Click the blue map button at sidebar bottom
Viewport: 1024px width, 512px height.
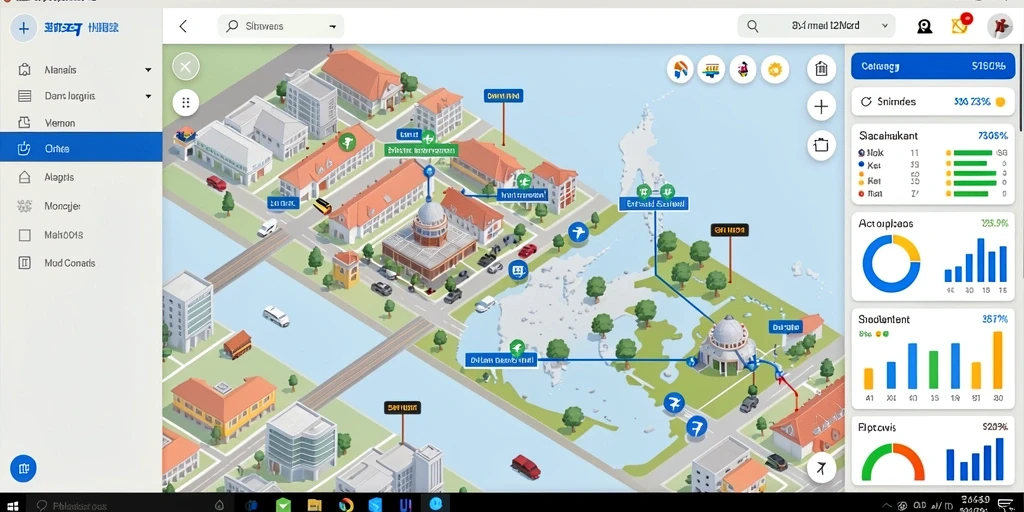click(24, 468)
